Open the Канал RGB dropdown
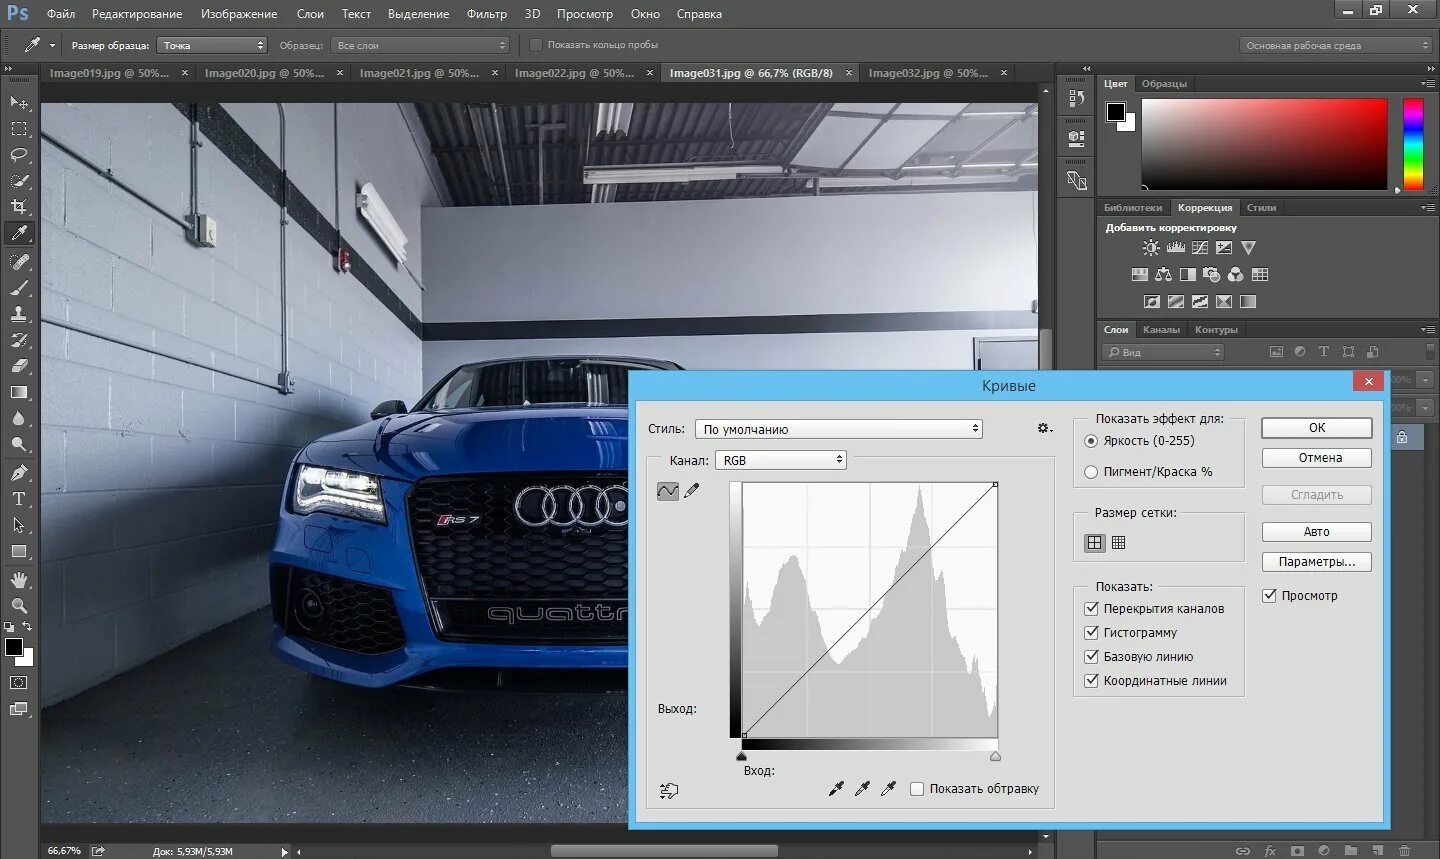 pyautogui.click(x=781, y=460)
